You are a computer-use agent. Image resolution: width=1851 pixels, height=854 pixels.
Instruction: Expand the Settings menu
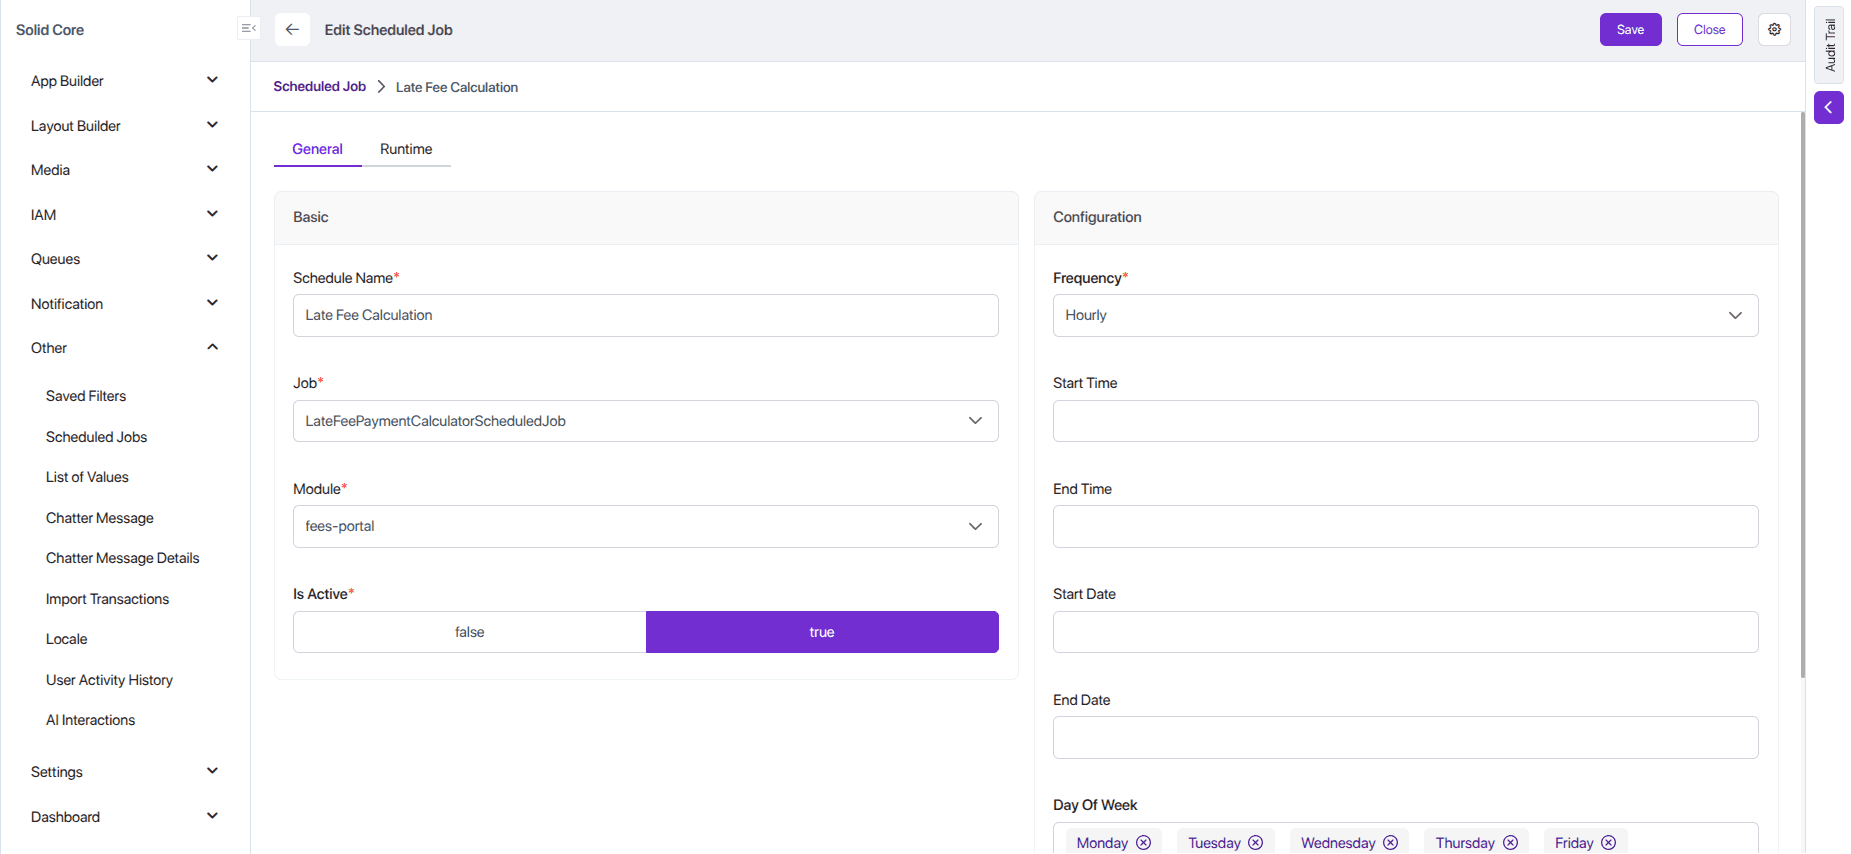click(x=124, y=772)
